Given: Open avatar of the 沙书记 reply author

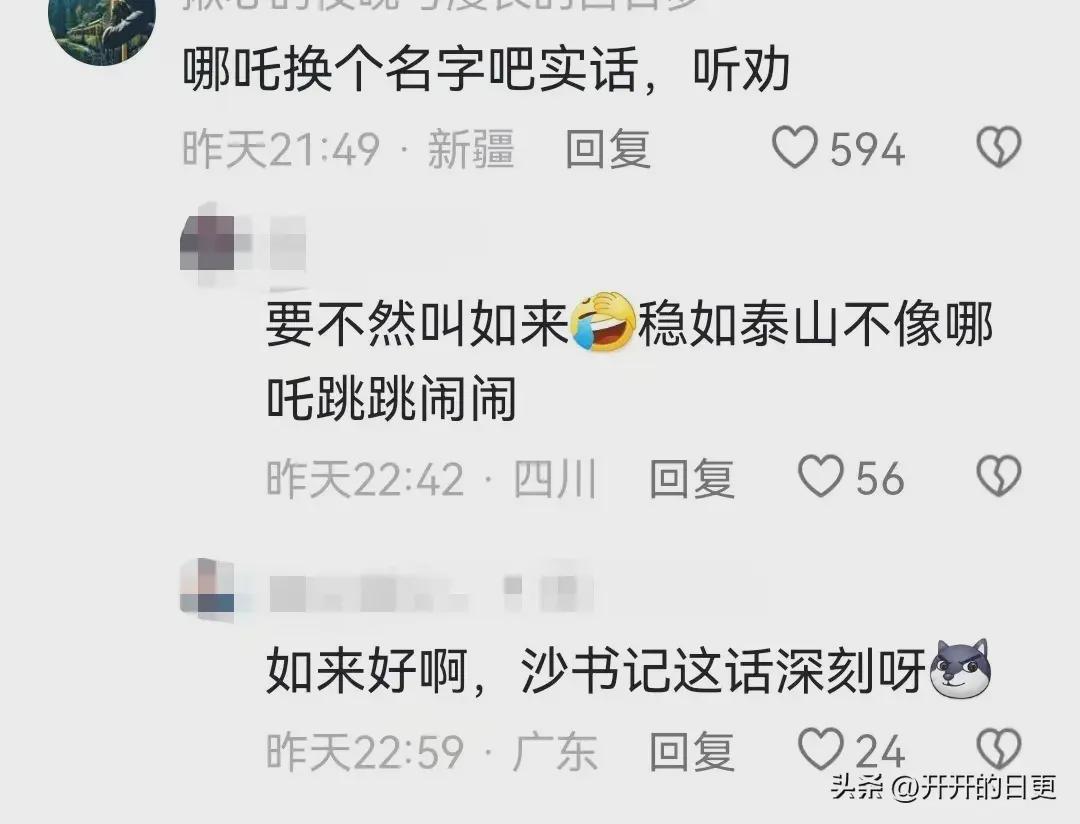Looking at the screenshot, I should tap(208, 588).
